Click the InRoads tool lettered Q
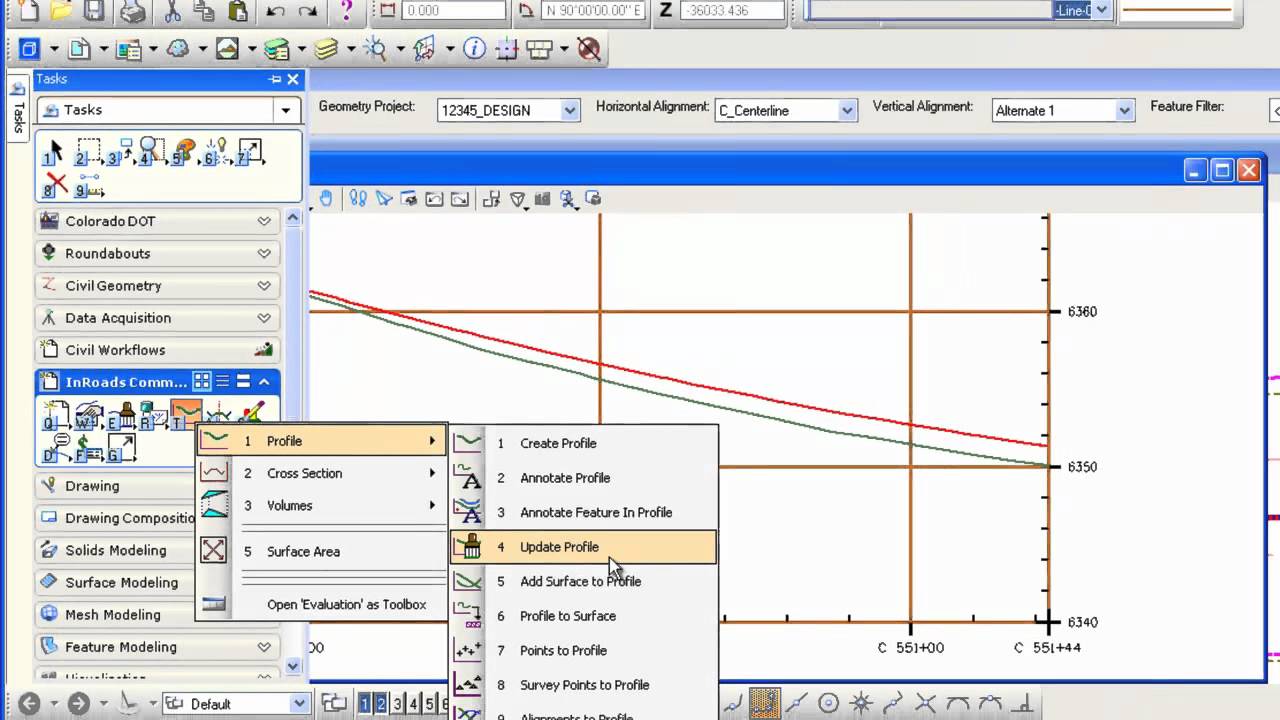This screenshot has width=1280, height=720. (56, 415)
